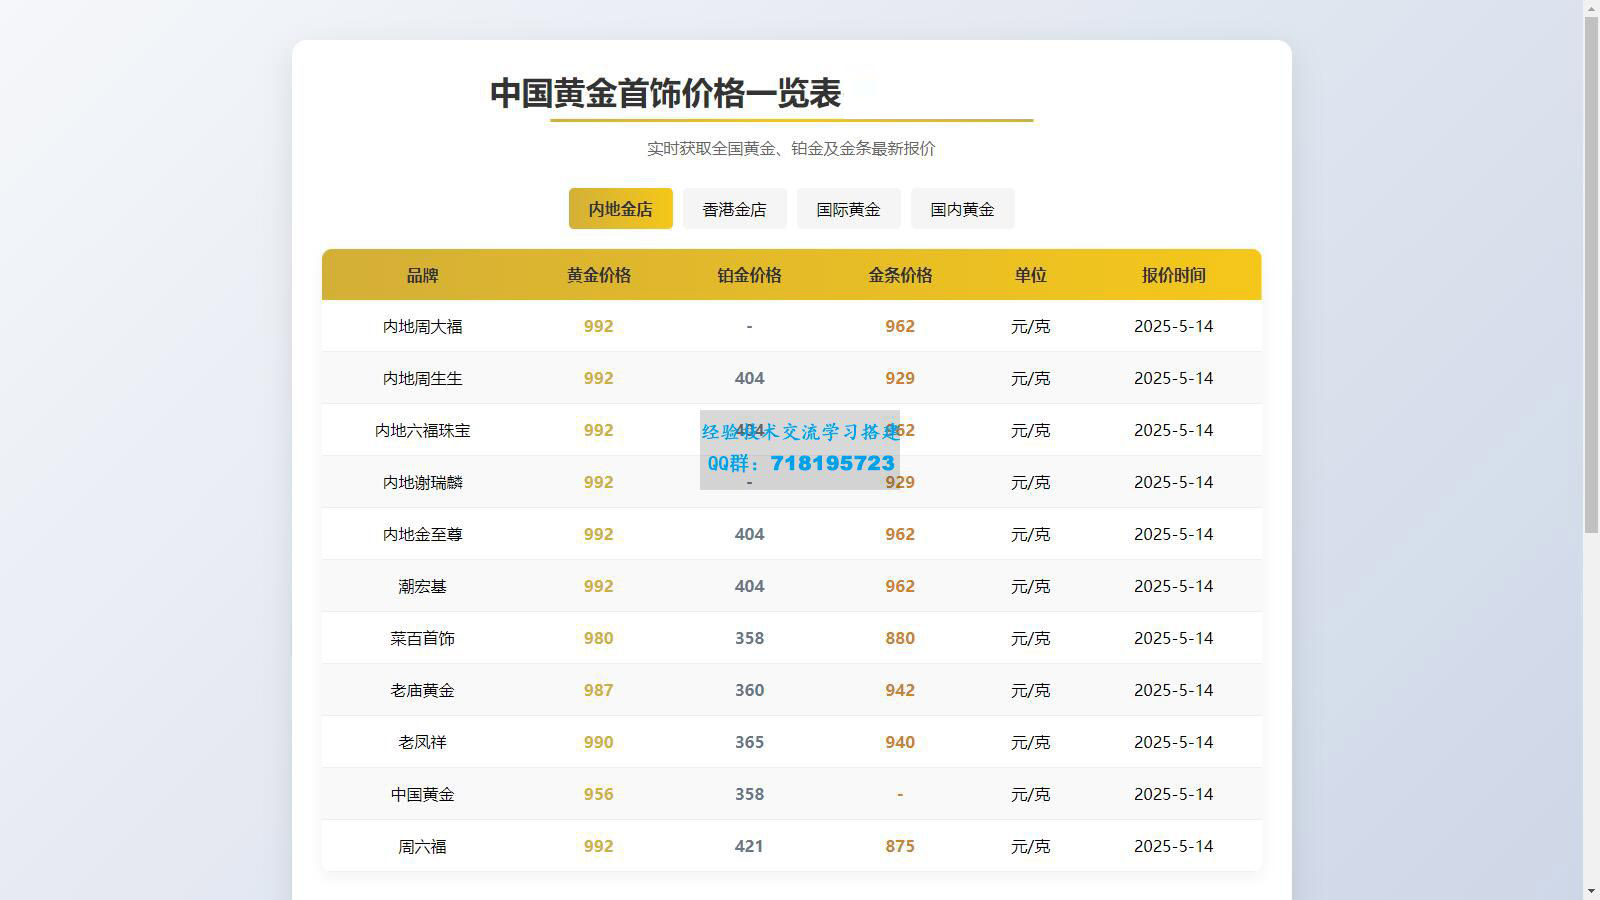Click the 单位 column header
The height and width of the screenshot is (900, 1600).
tap(1030, 275)
